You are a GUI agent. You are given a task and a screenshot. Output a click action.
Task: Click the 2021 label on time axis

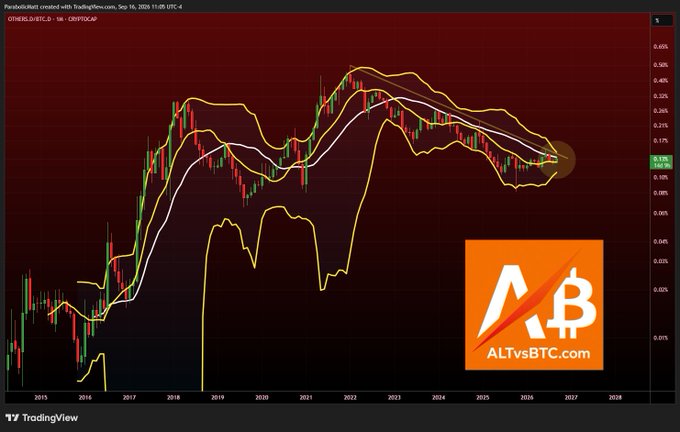(x=306, y=398)
